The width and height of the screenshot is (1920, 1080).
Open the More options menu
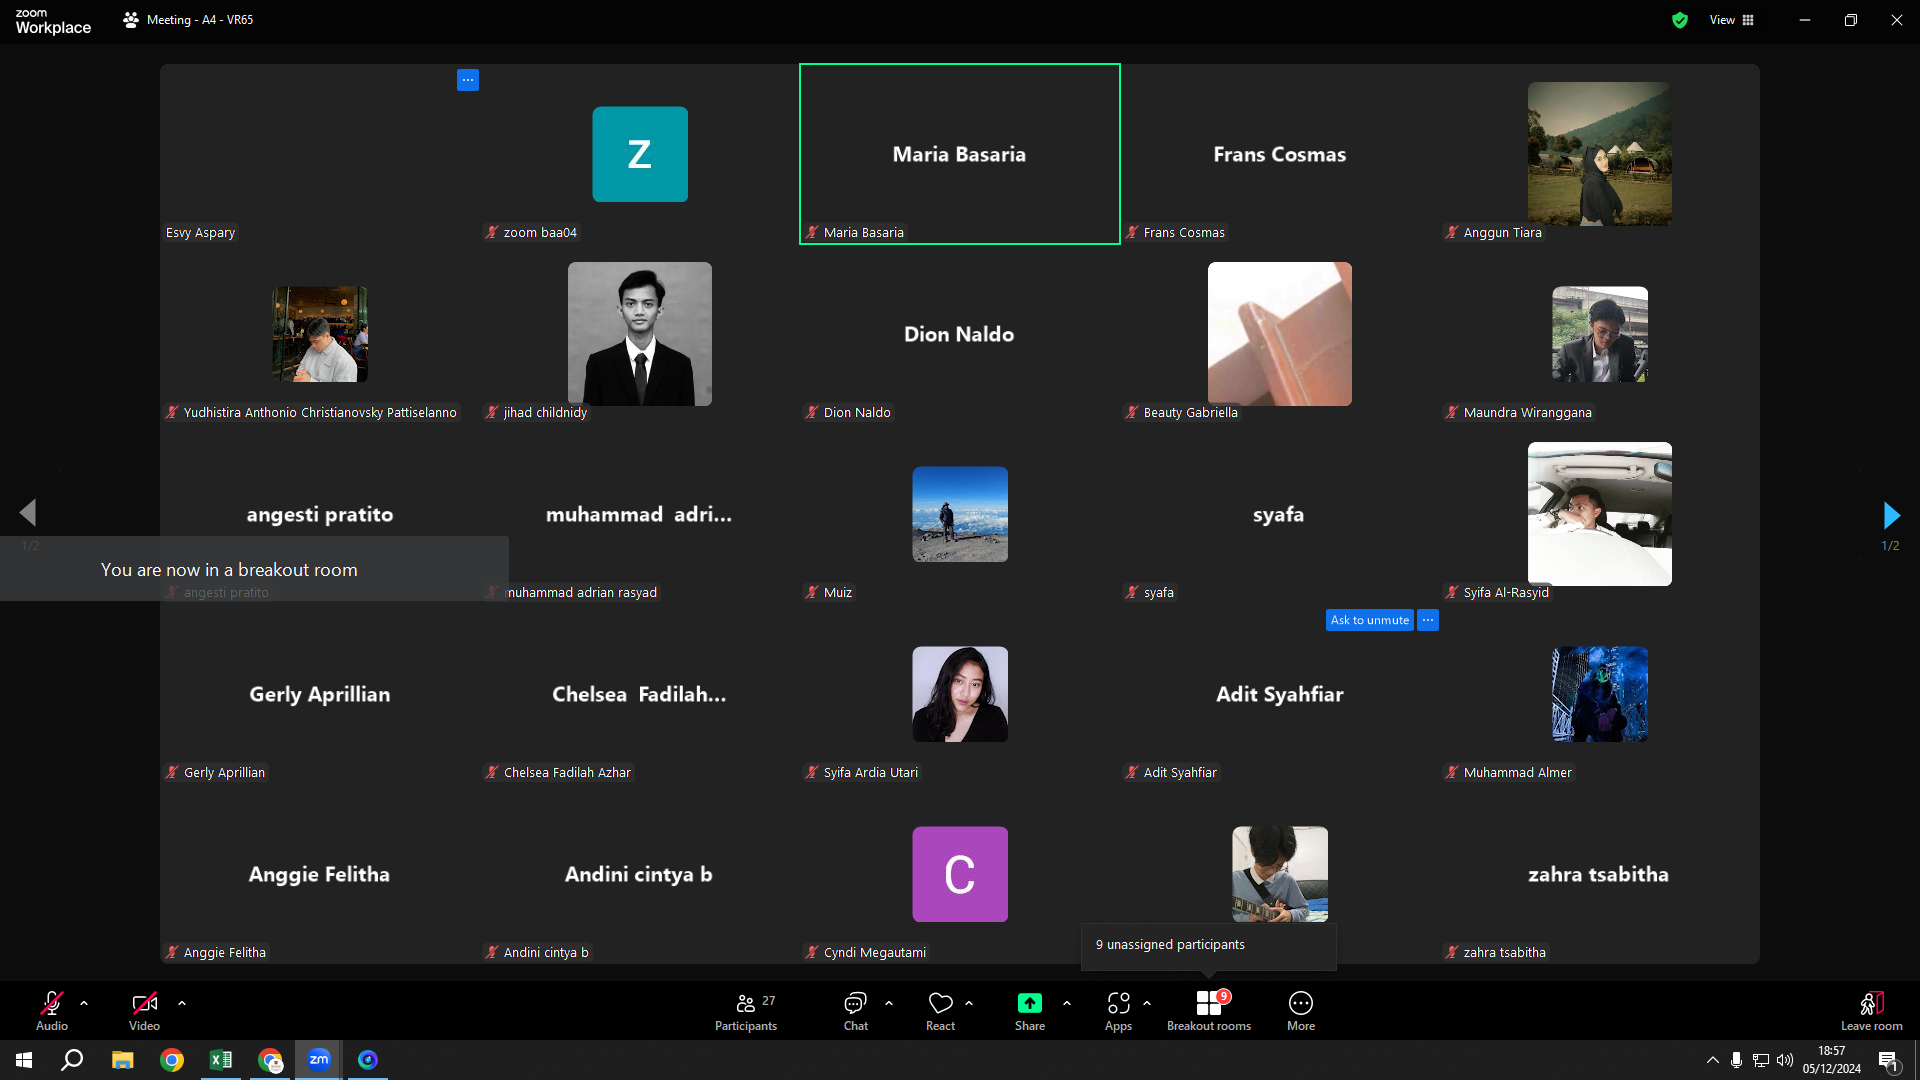click(x=1301, y=1010)
